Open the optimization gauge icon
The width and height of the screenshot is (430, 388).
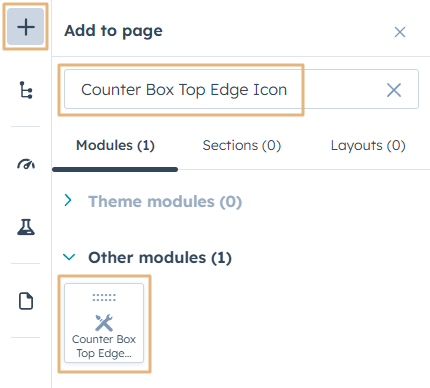point(26,164)
